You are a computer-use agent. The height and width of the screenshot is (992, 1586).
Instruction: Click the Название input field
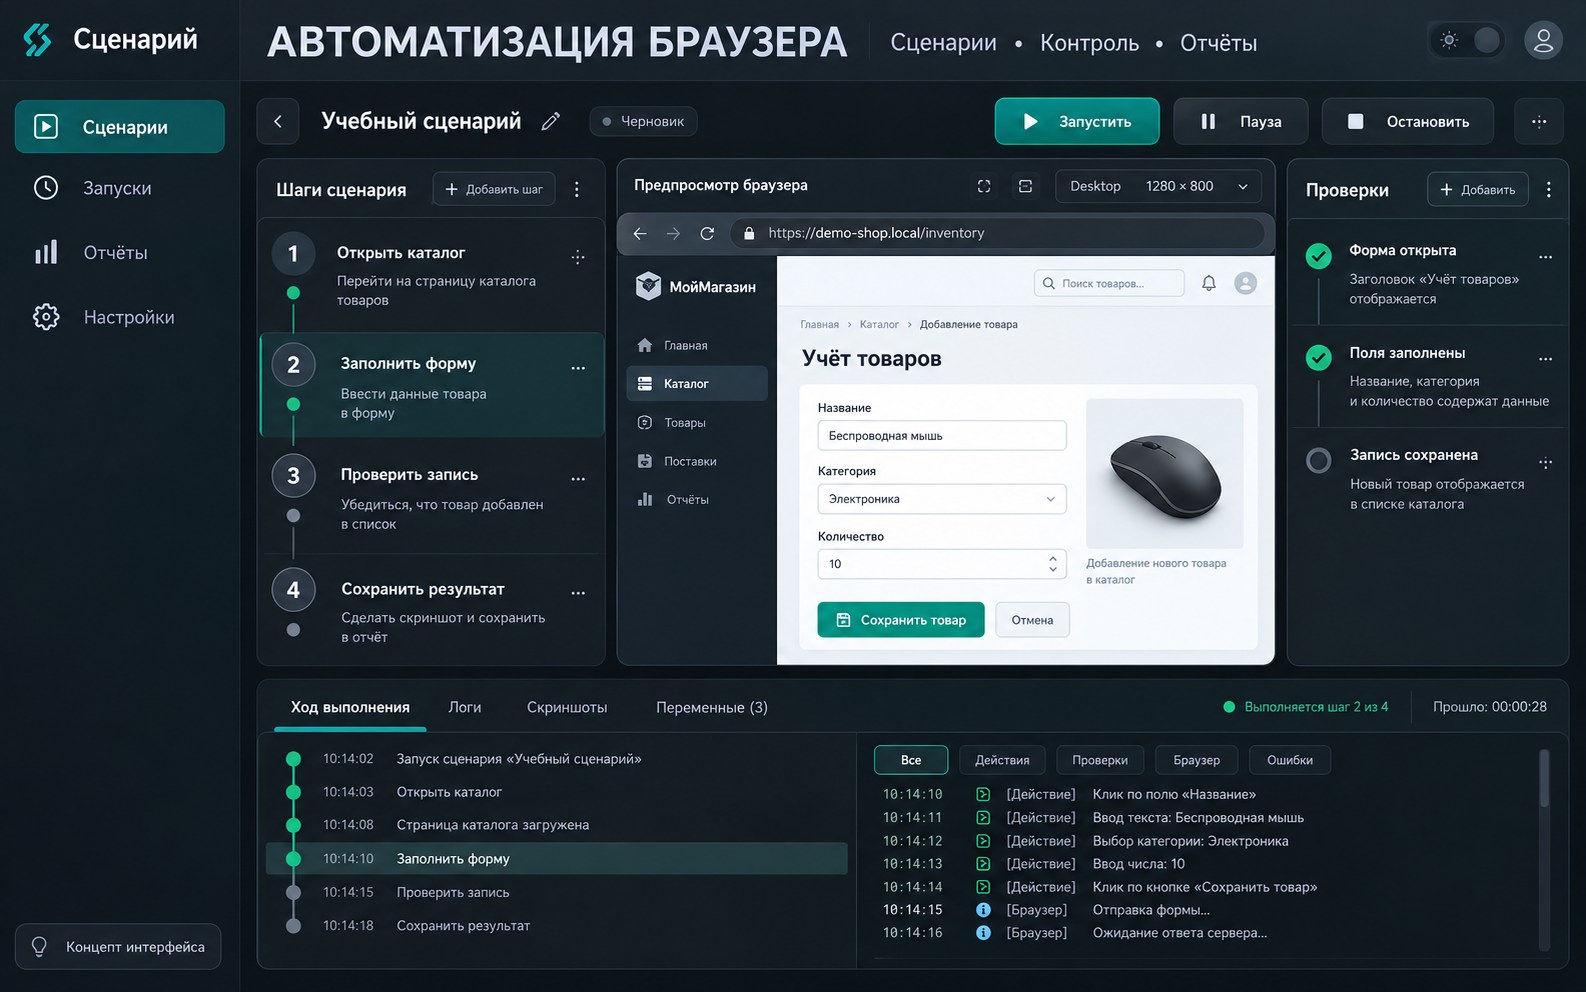(x=942, y=436)
